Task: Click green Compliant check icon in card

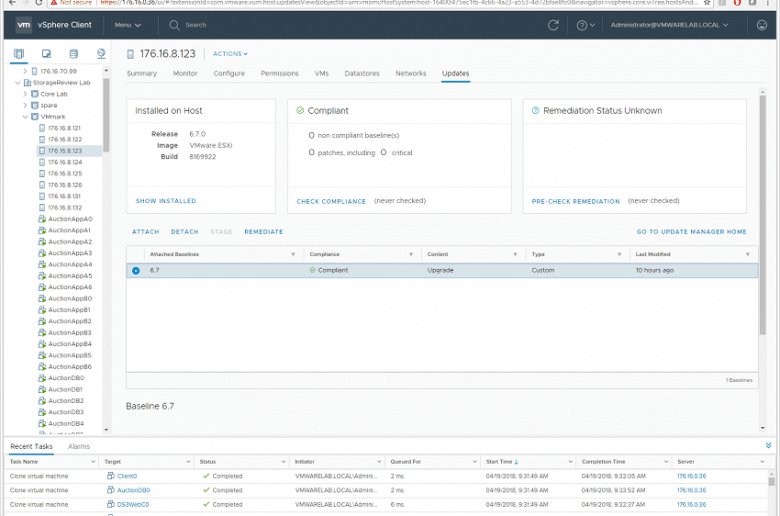Action: tap(300, 110)
